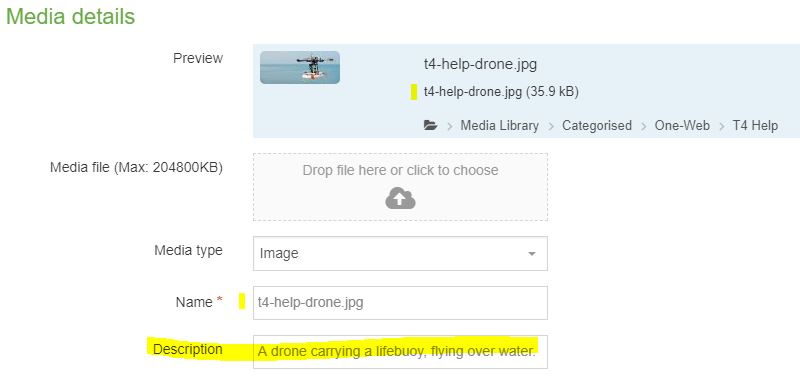The image size is (800, 381).
Task: Click the Media Library breadcrumb link
Action: (x=499, y=125)
